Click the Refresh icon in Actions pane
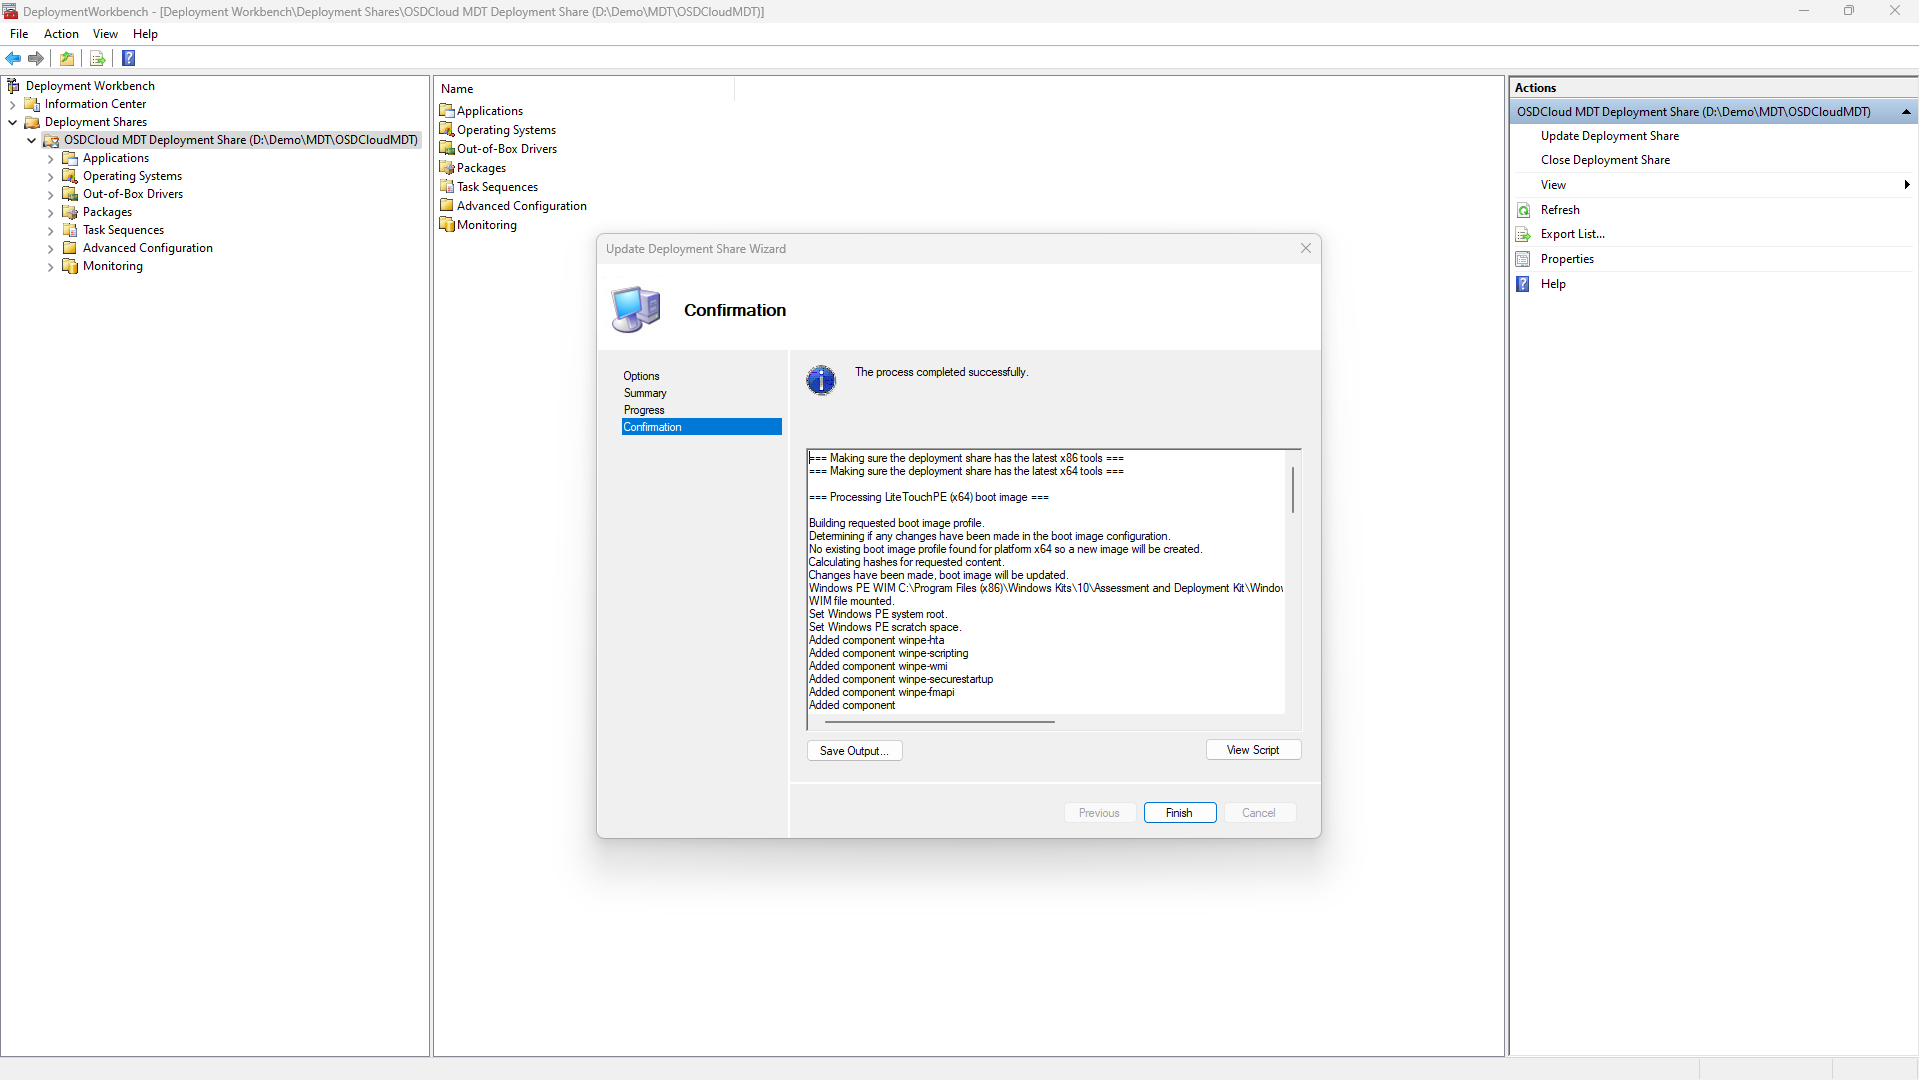The image size is (1919, 1080). coord(1523,210)
